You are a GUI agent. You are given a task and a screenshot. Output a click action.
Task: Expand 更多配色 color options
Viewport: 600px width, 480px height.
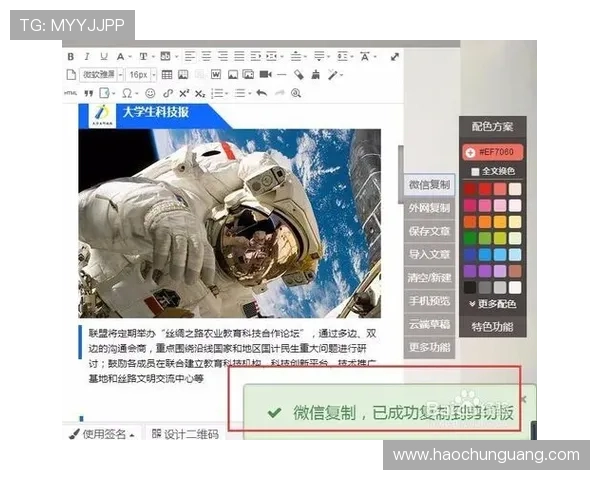493,304
